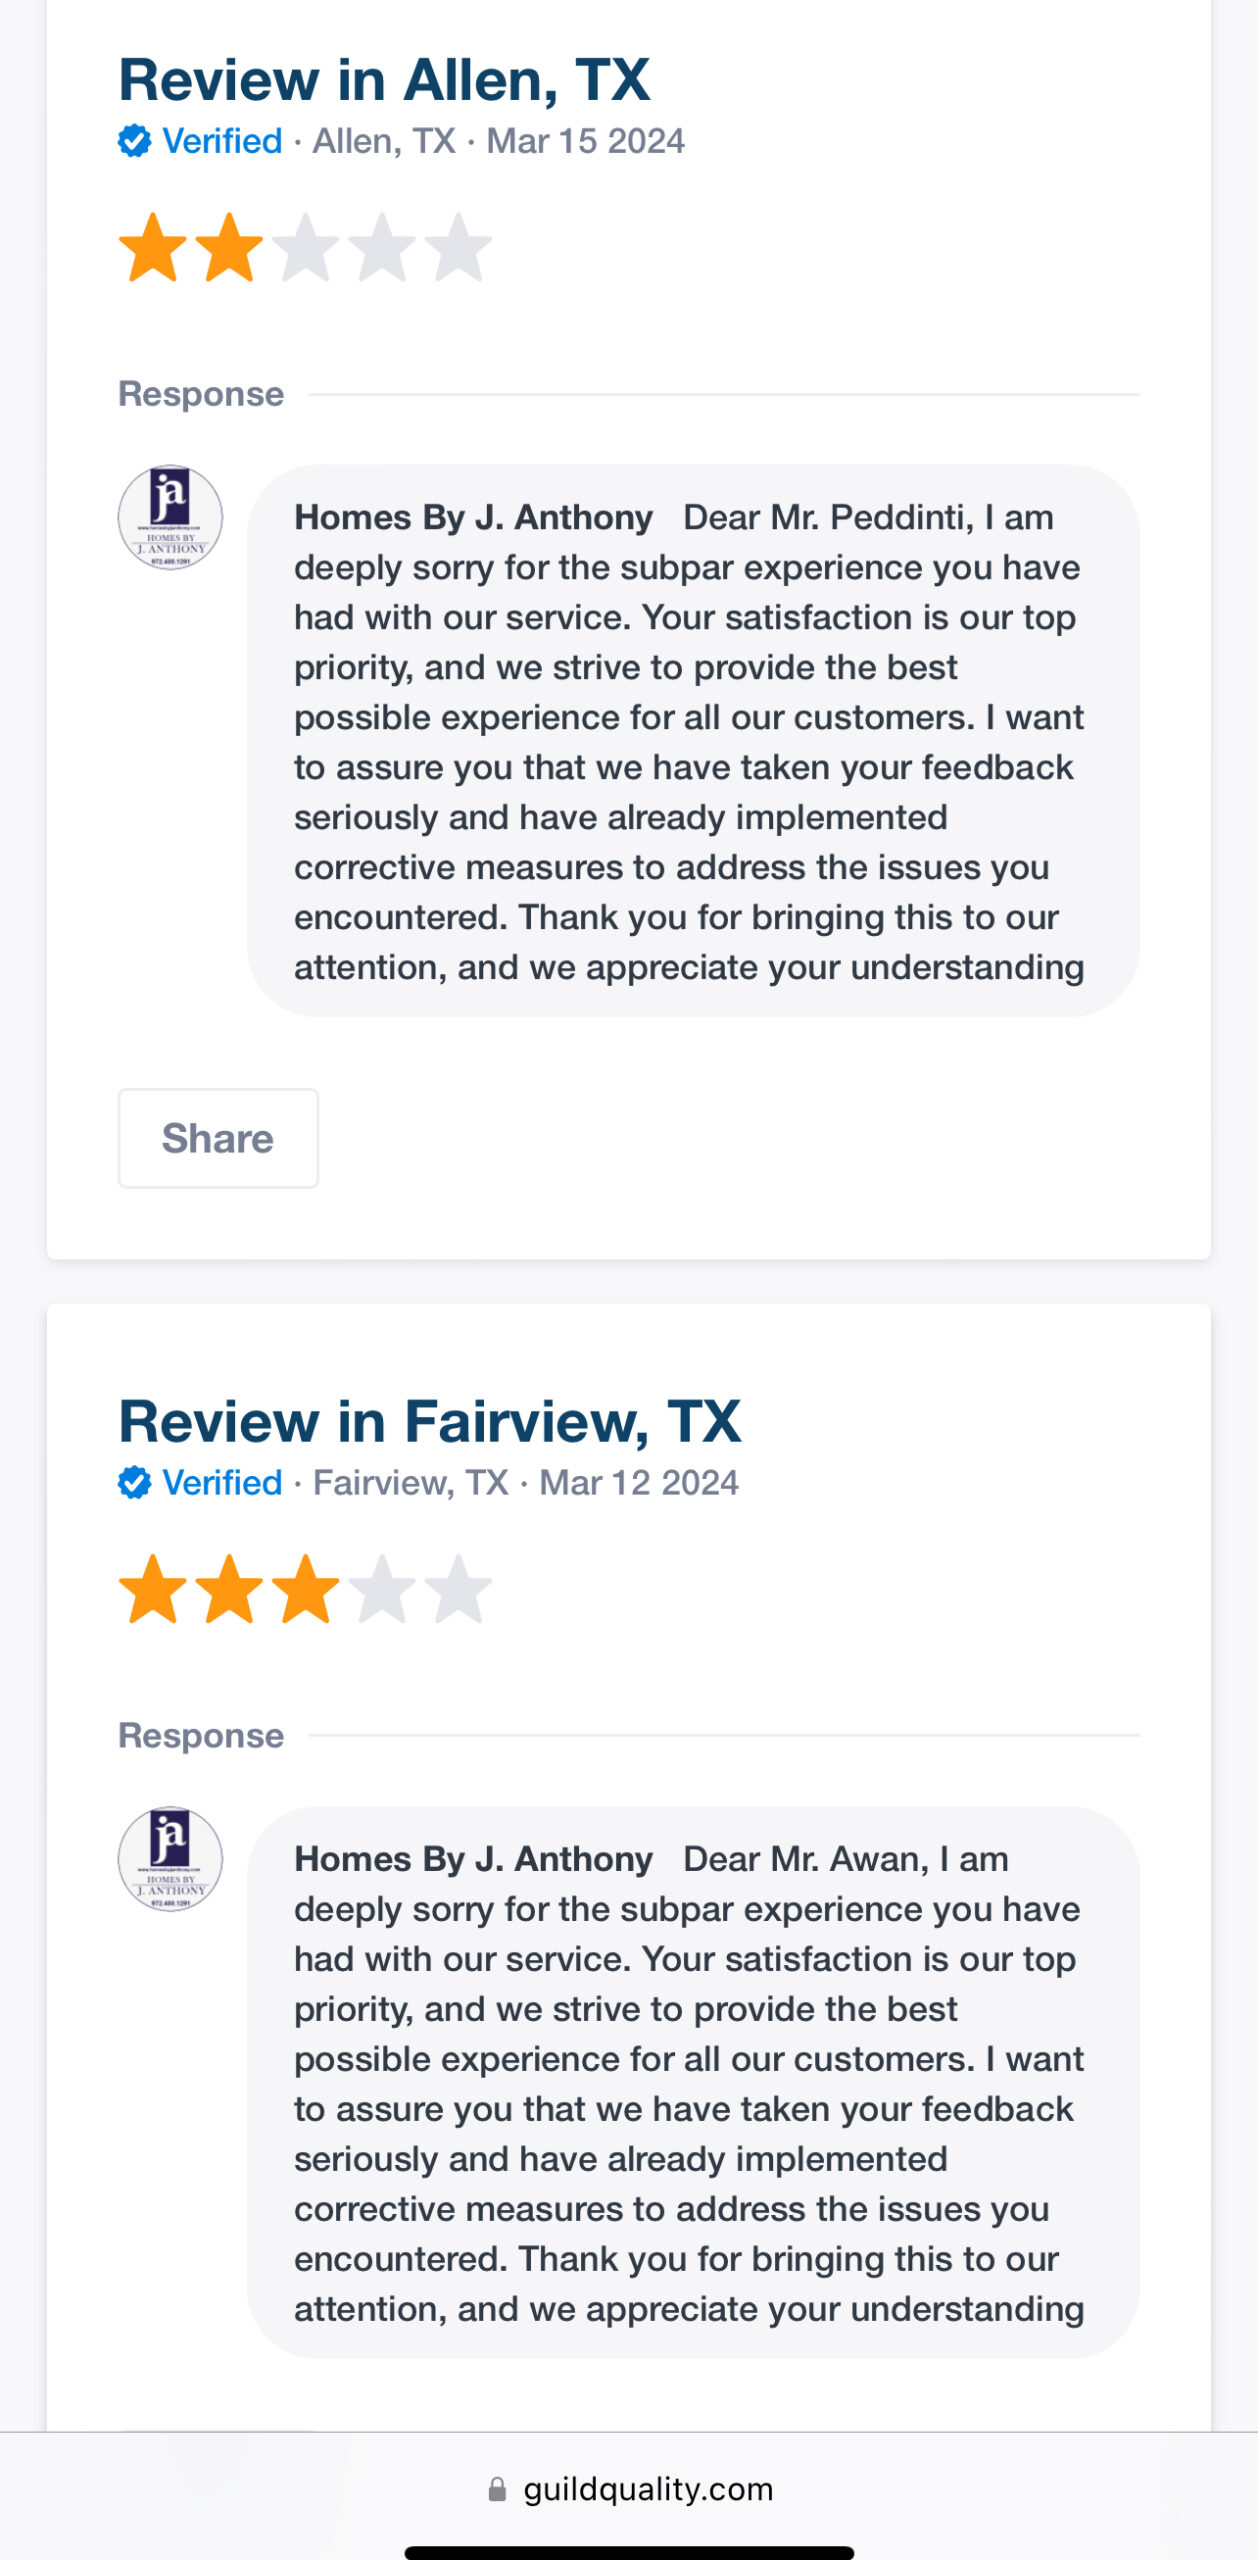Click "Homes By J. Anthony" name in Allen response
Screen dimensions: 1258x2560
(473, 518)
